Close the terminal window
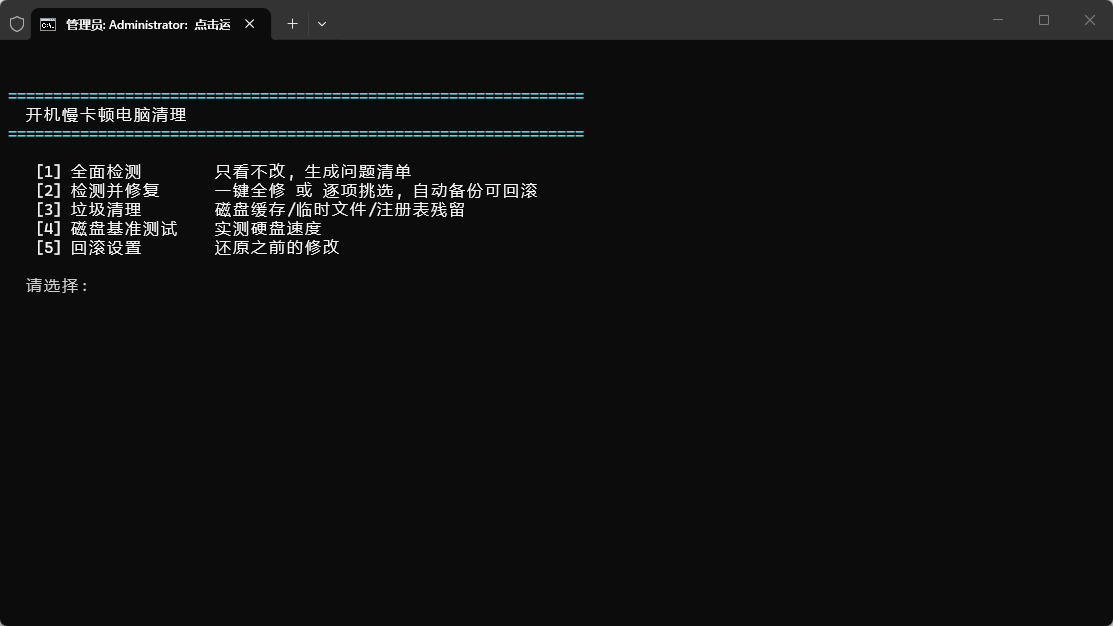The height and width of the screenshot is (626, 1113). point(1090,20)
